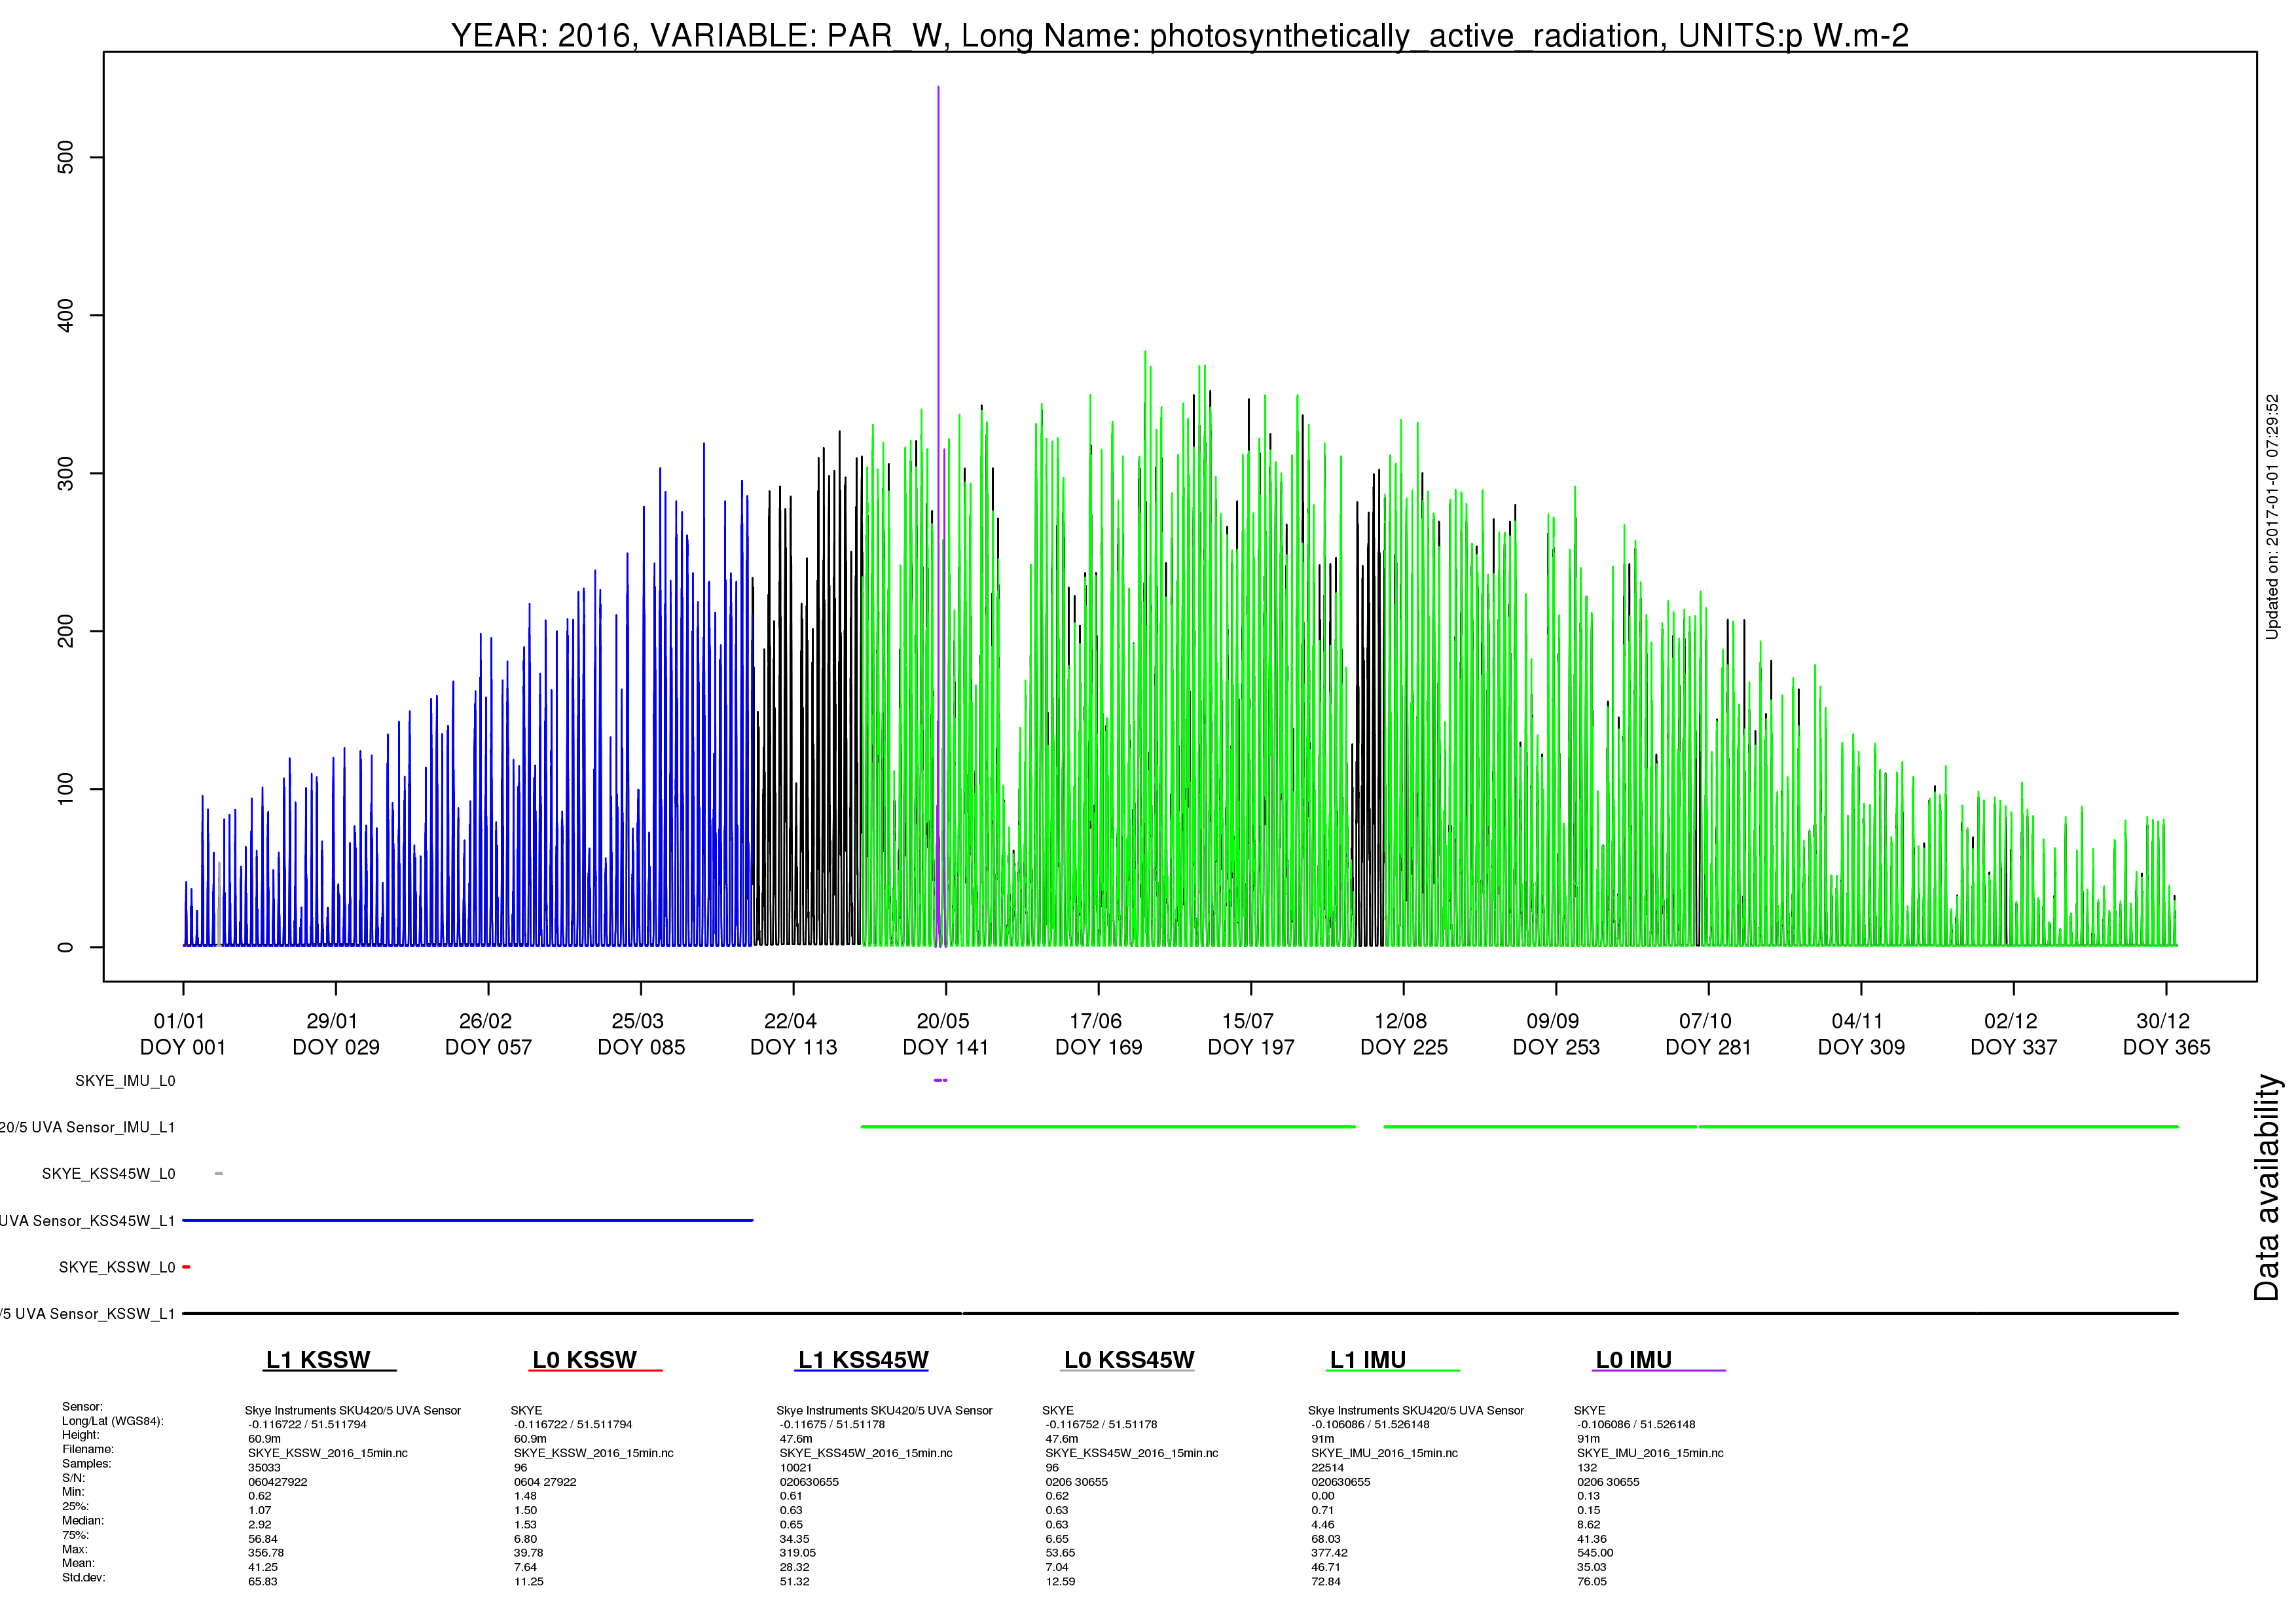Click the 'L1 KSS45W' legend heading
This screenshot has width=2296, height=1624.
pyautogui.click(x=863, y=1360)
